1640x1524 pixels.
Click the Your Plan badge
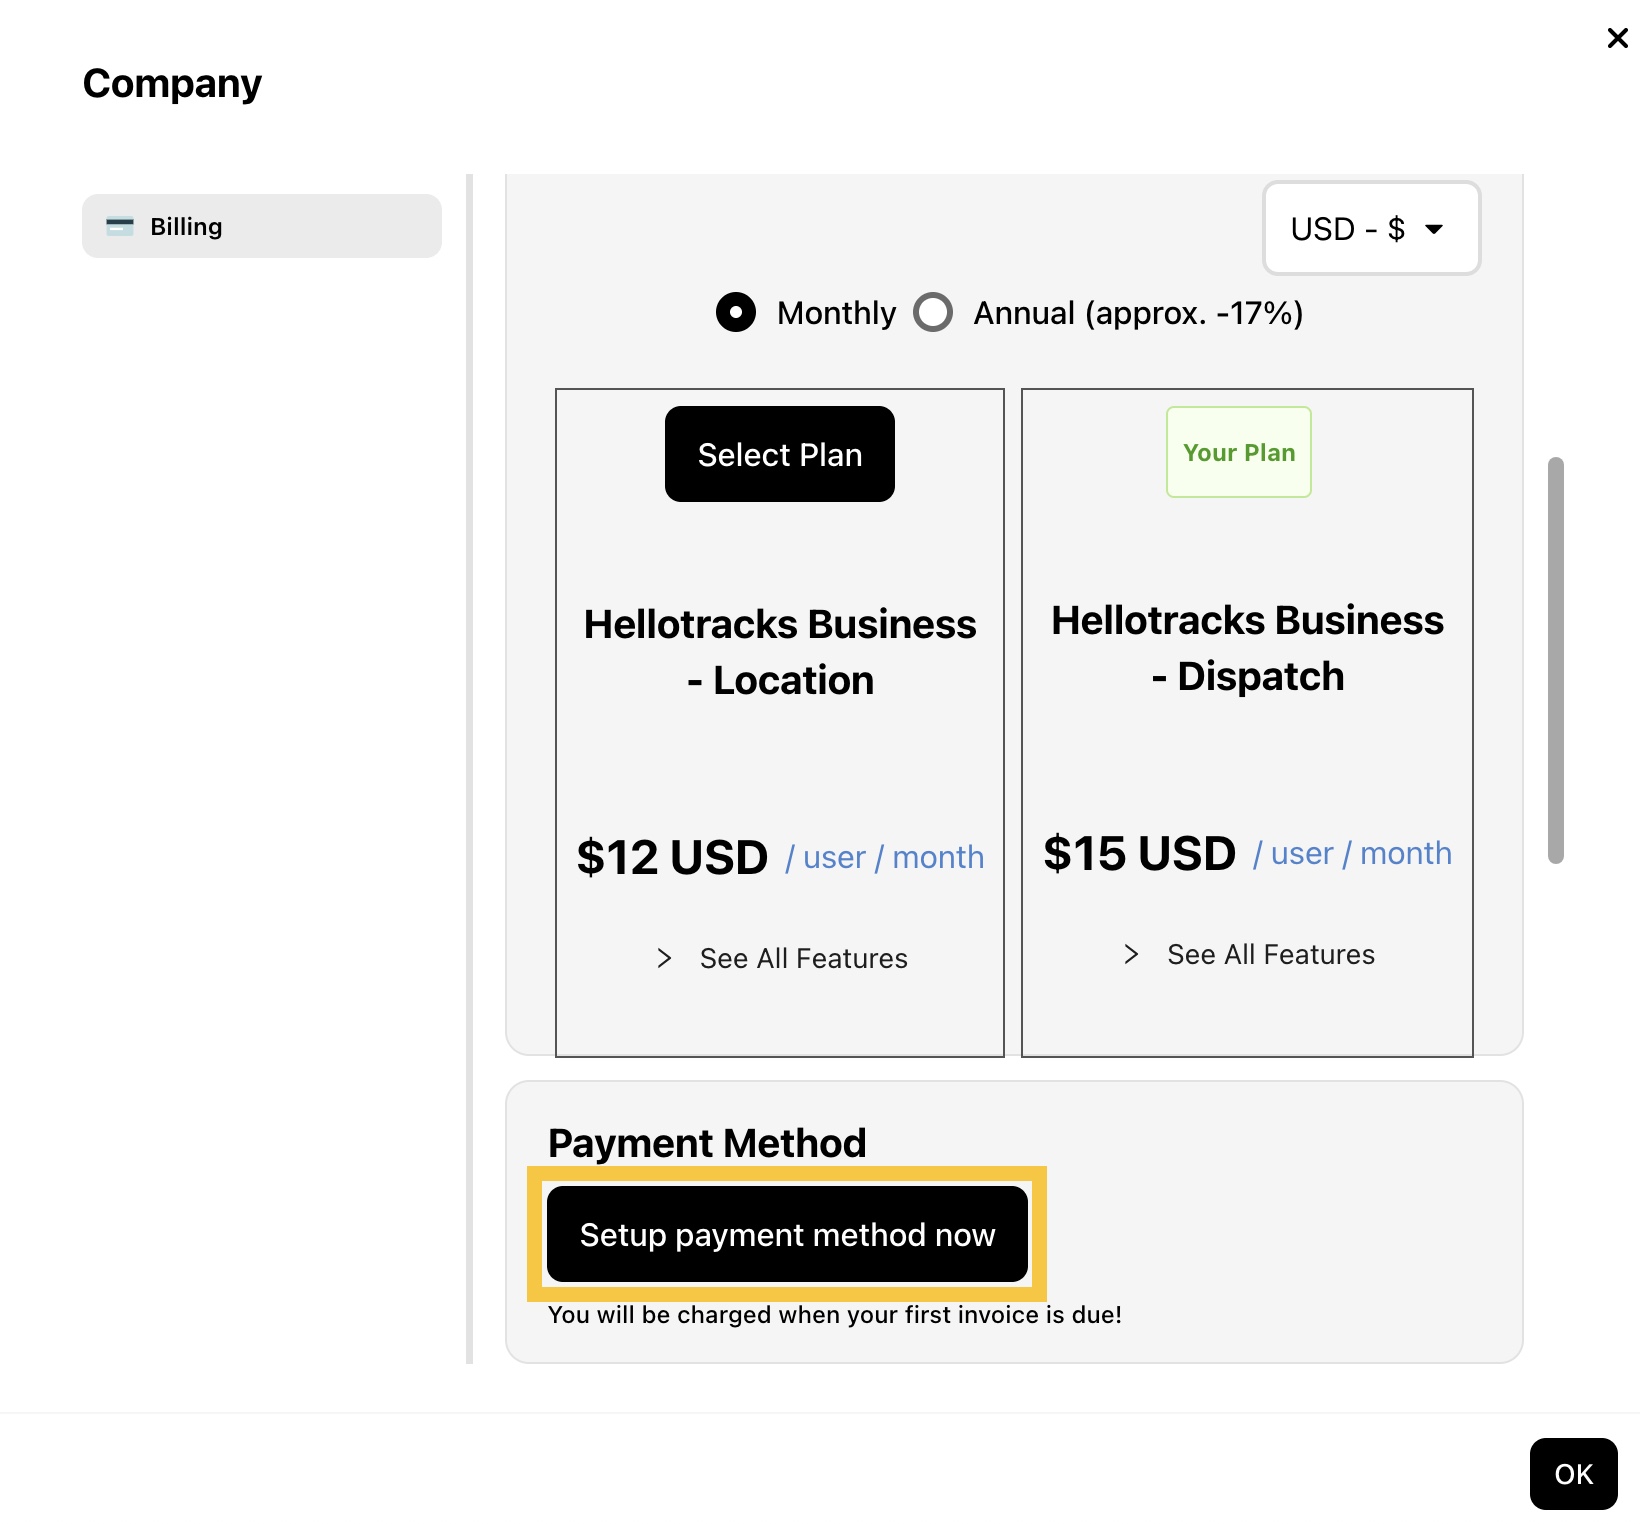1239,452
